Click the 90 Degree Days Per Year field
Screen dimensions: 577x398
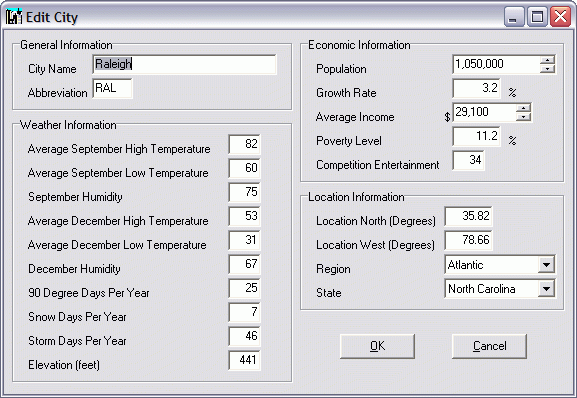coord(244,288)
